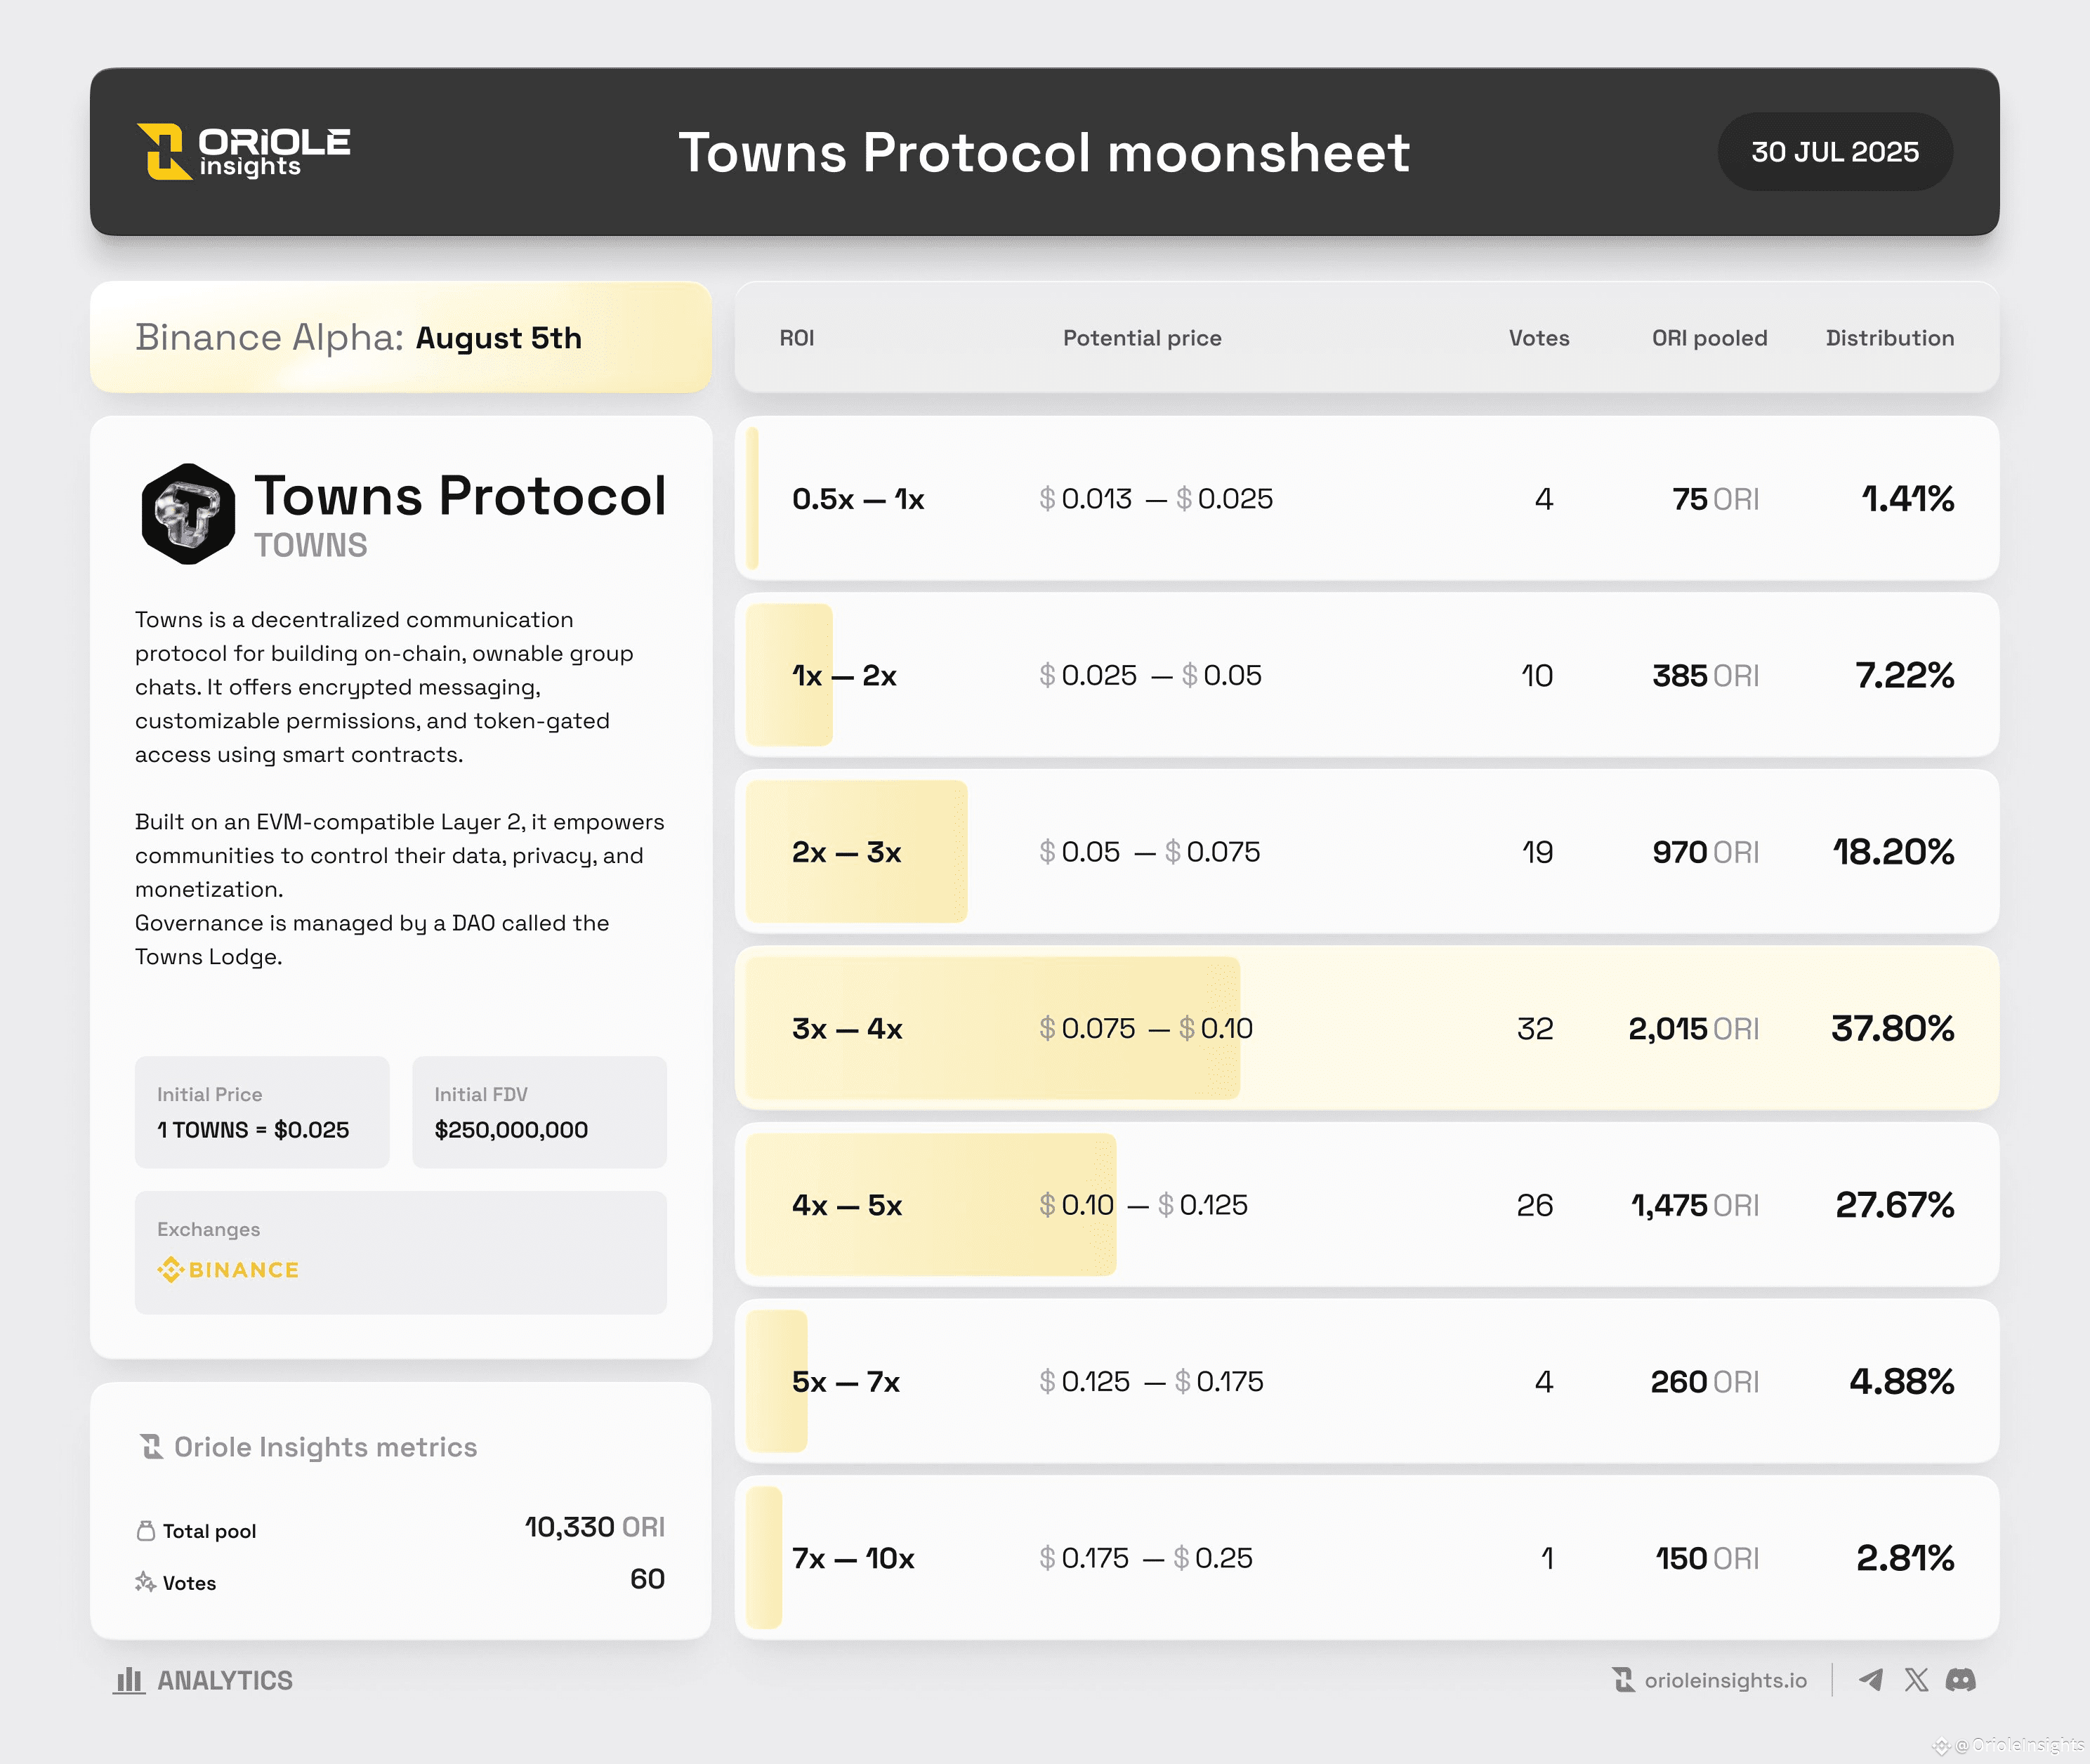Click the 5x — 7x ROI label
This screenshot has height=1764, width=2090.
click(x=846, y=1382)
